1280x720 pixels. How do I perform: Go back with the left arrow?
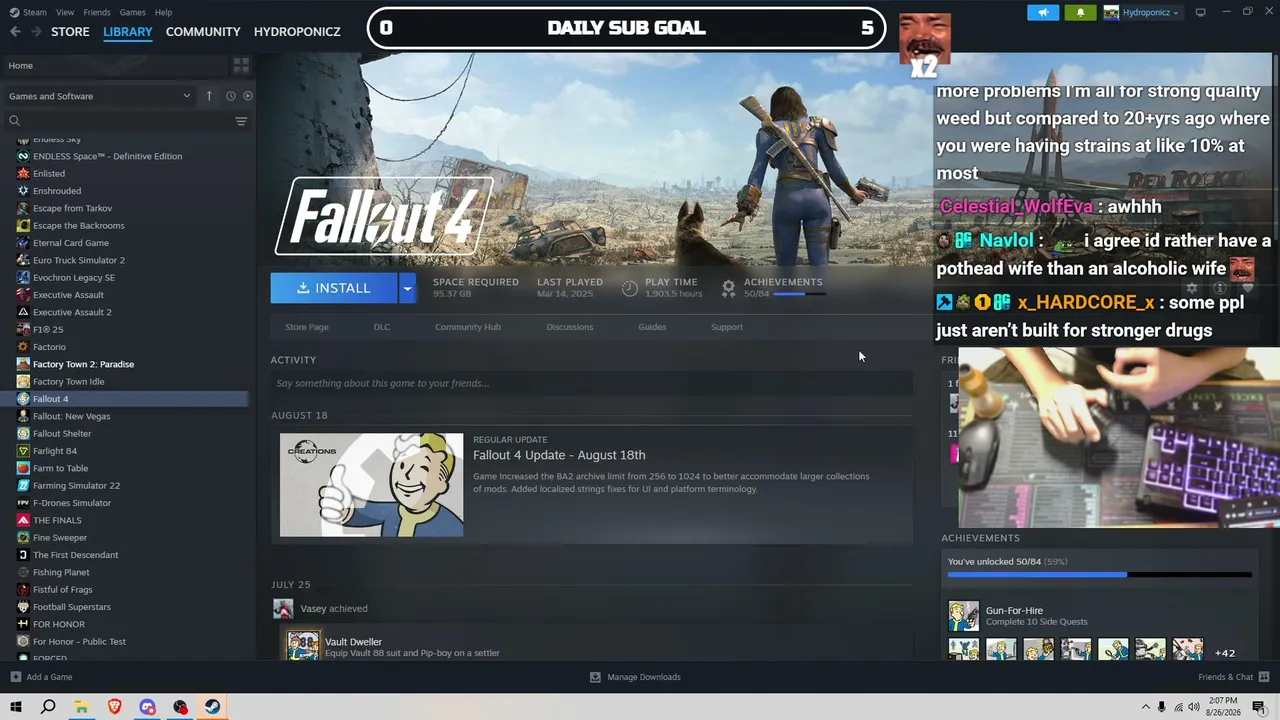pyautogui.click(x=15, y=32)
